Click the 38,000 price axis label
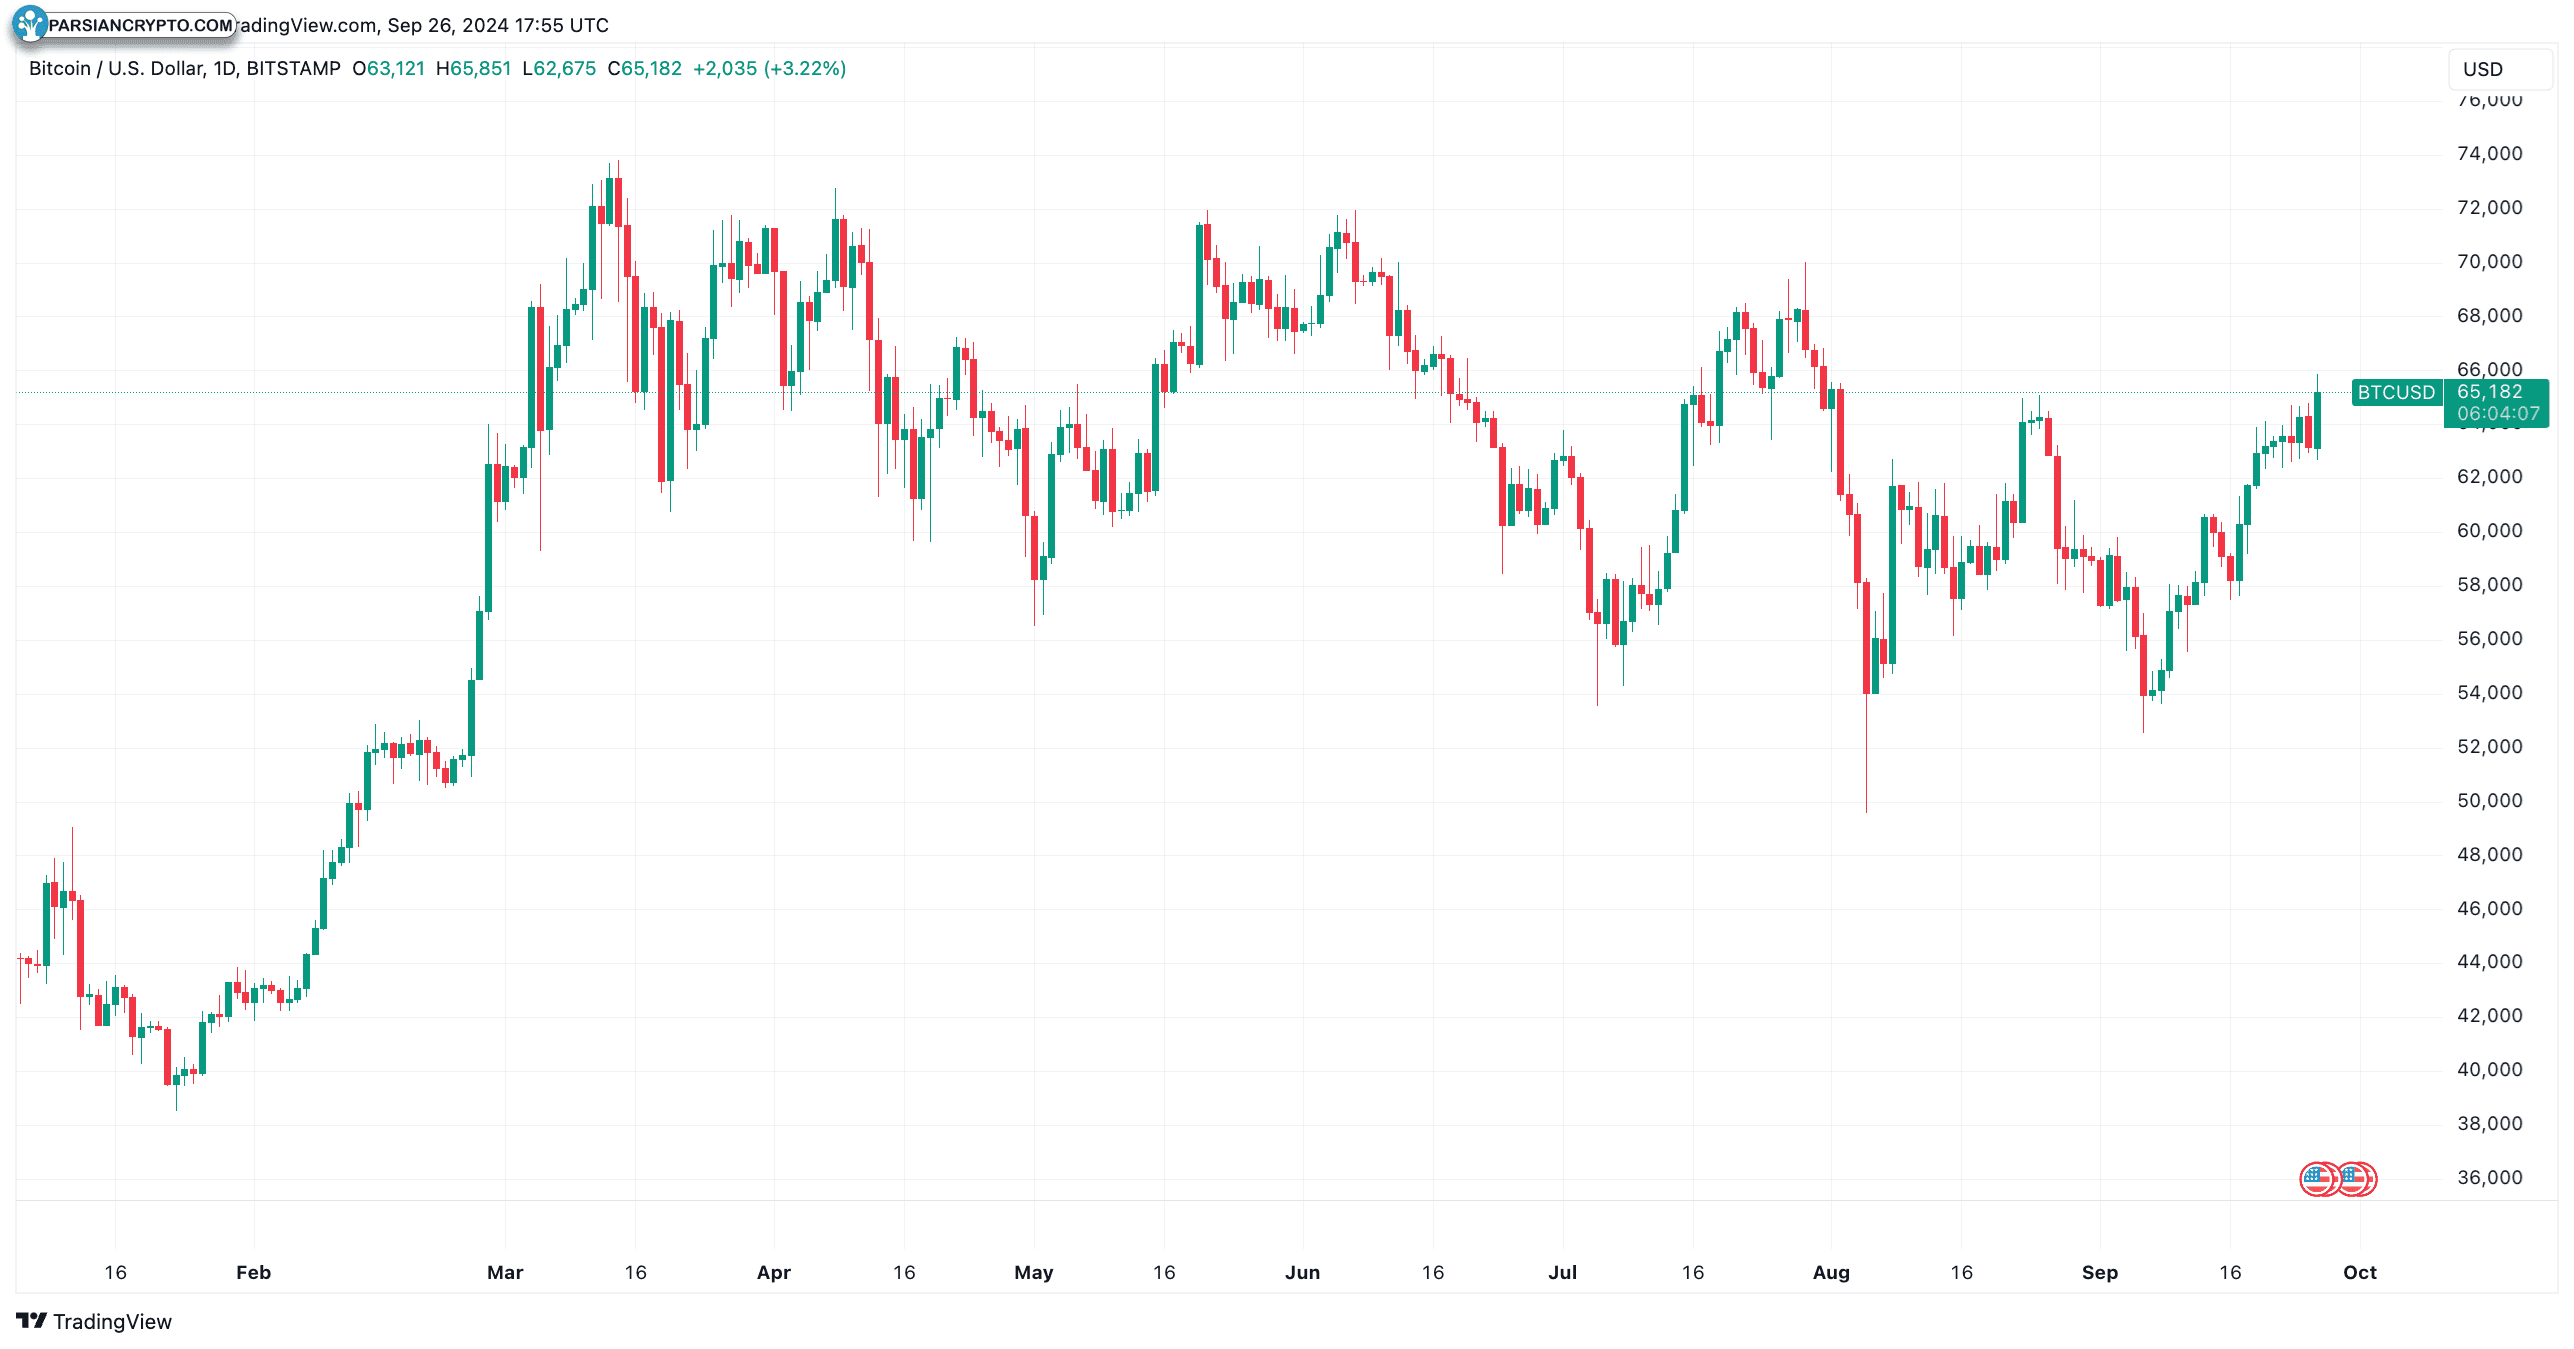Viewport: 2574px width, 1349px height. 2489,1124
